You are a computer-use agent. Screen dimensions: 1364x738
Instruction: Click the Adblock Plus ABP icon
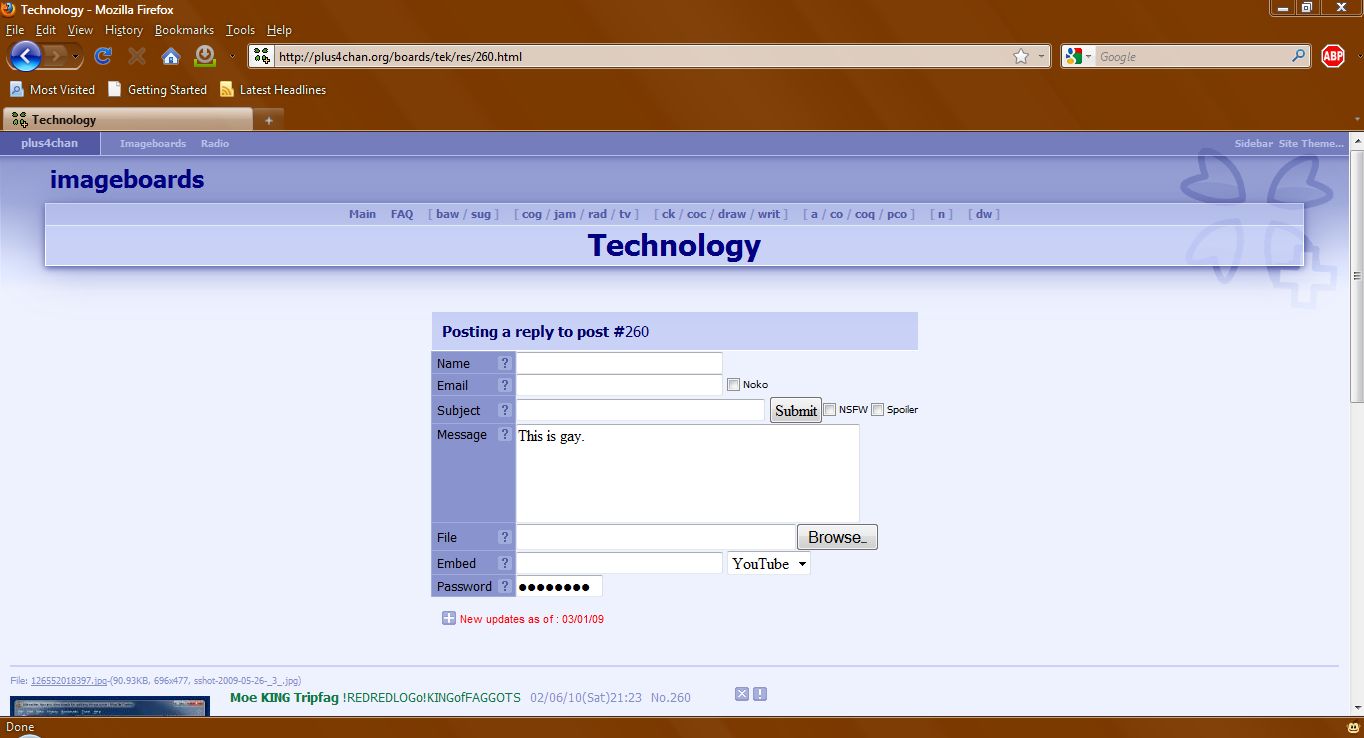click(1332, 57)
